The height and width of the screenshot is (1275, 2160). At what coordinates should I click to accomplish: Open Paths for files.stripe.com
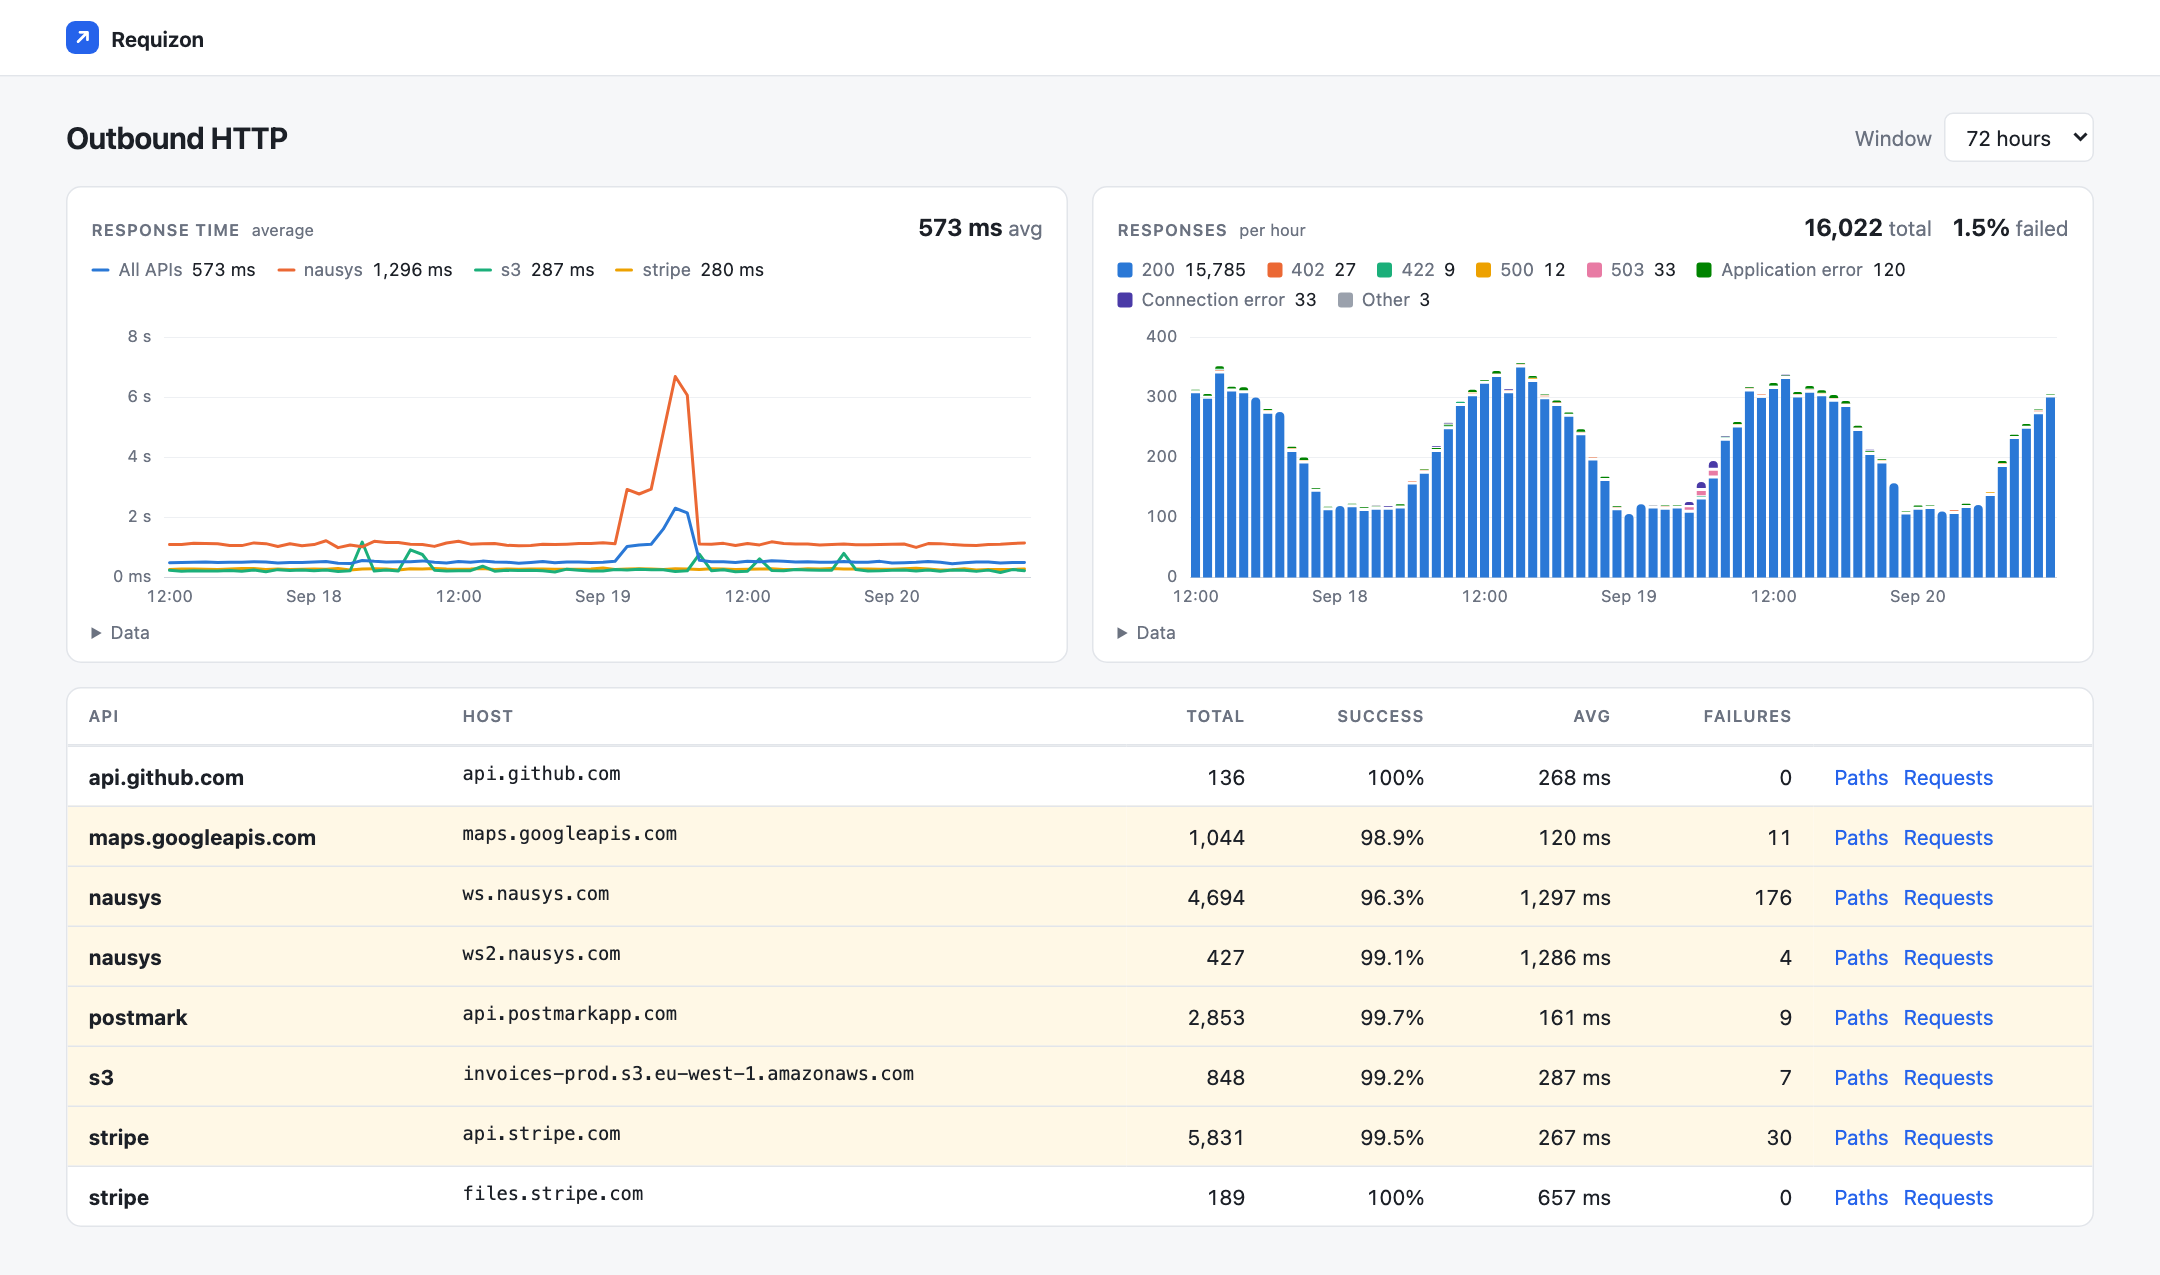[x=1861, y=1198]
